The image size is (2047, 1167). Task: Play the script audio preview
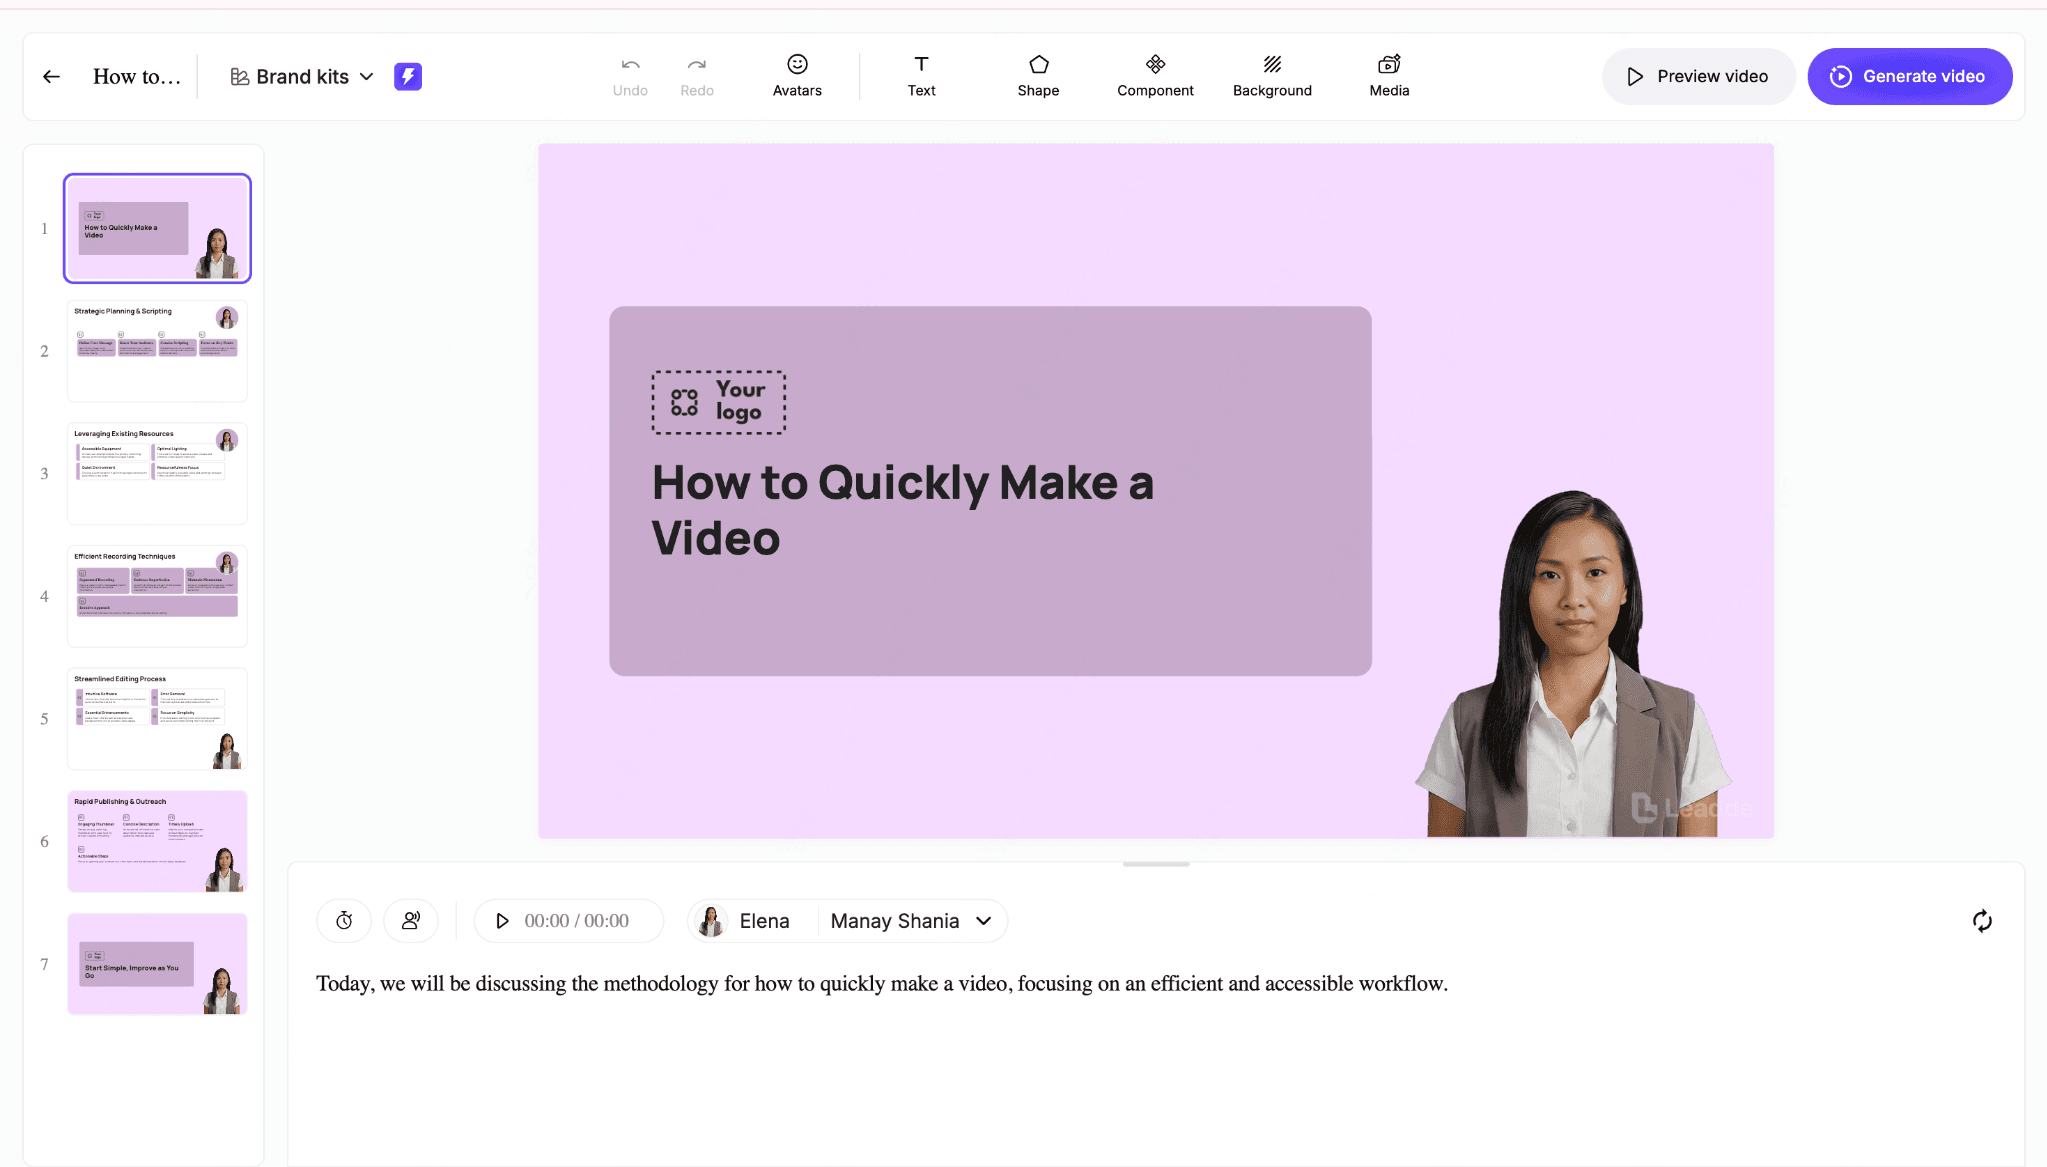click(x=503, y=920)
